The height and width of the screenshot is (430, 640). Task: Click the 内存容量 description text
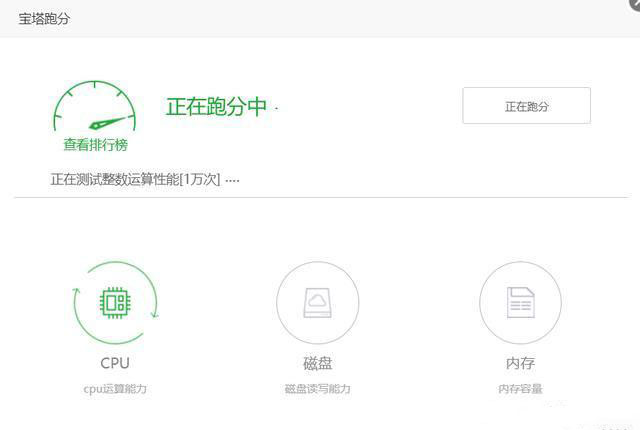tap(520, 389)
